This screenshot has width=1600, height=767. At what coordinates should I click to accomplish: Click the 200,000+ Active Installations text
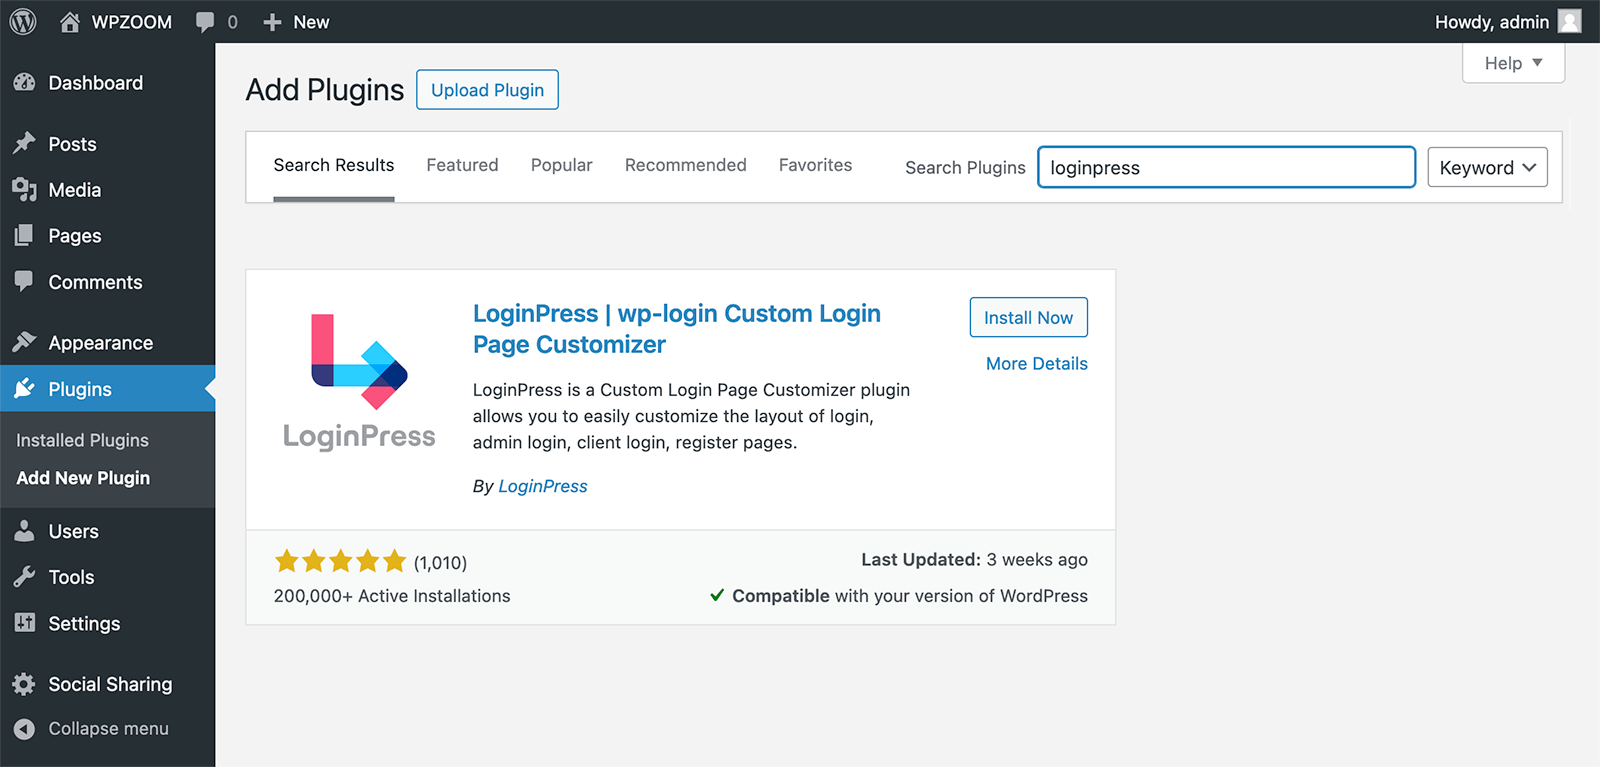pyautogui.click(x=392, y=596)
